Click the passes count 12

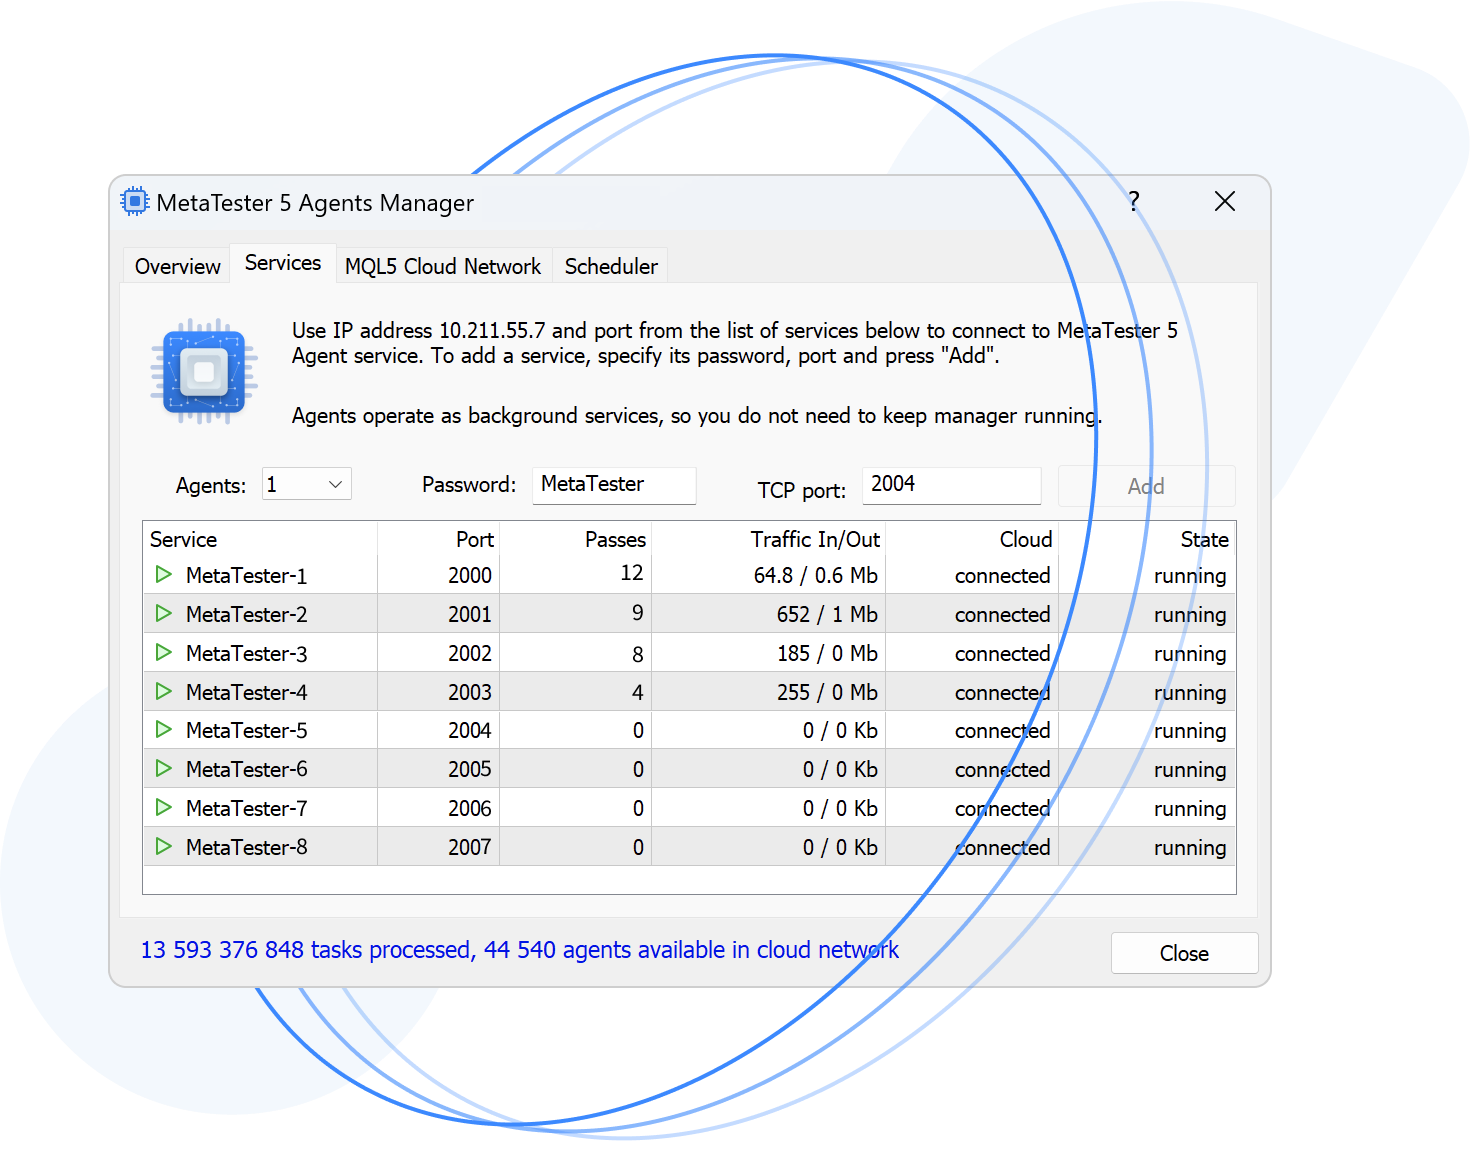[x=632, y=573]
